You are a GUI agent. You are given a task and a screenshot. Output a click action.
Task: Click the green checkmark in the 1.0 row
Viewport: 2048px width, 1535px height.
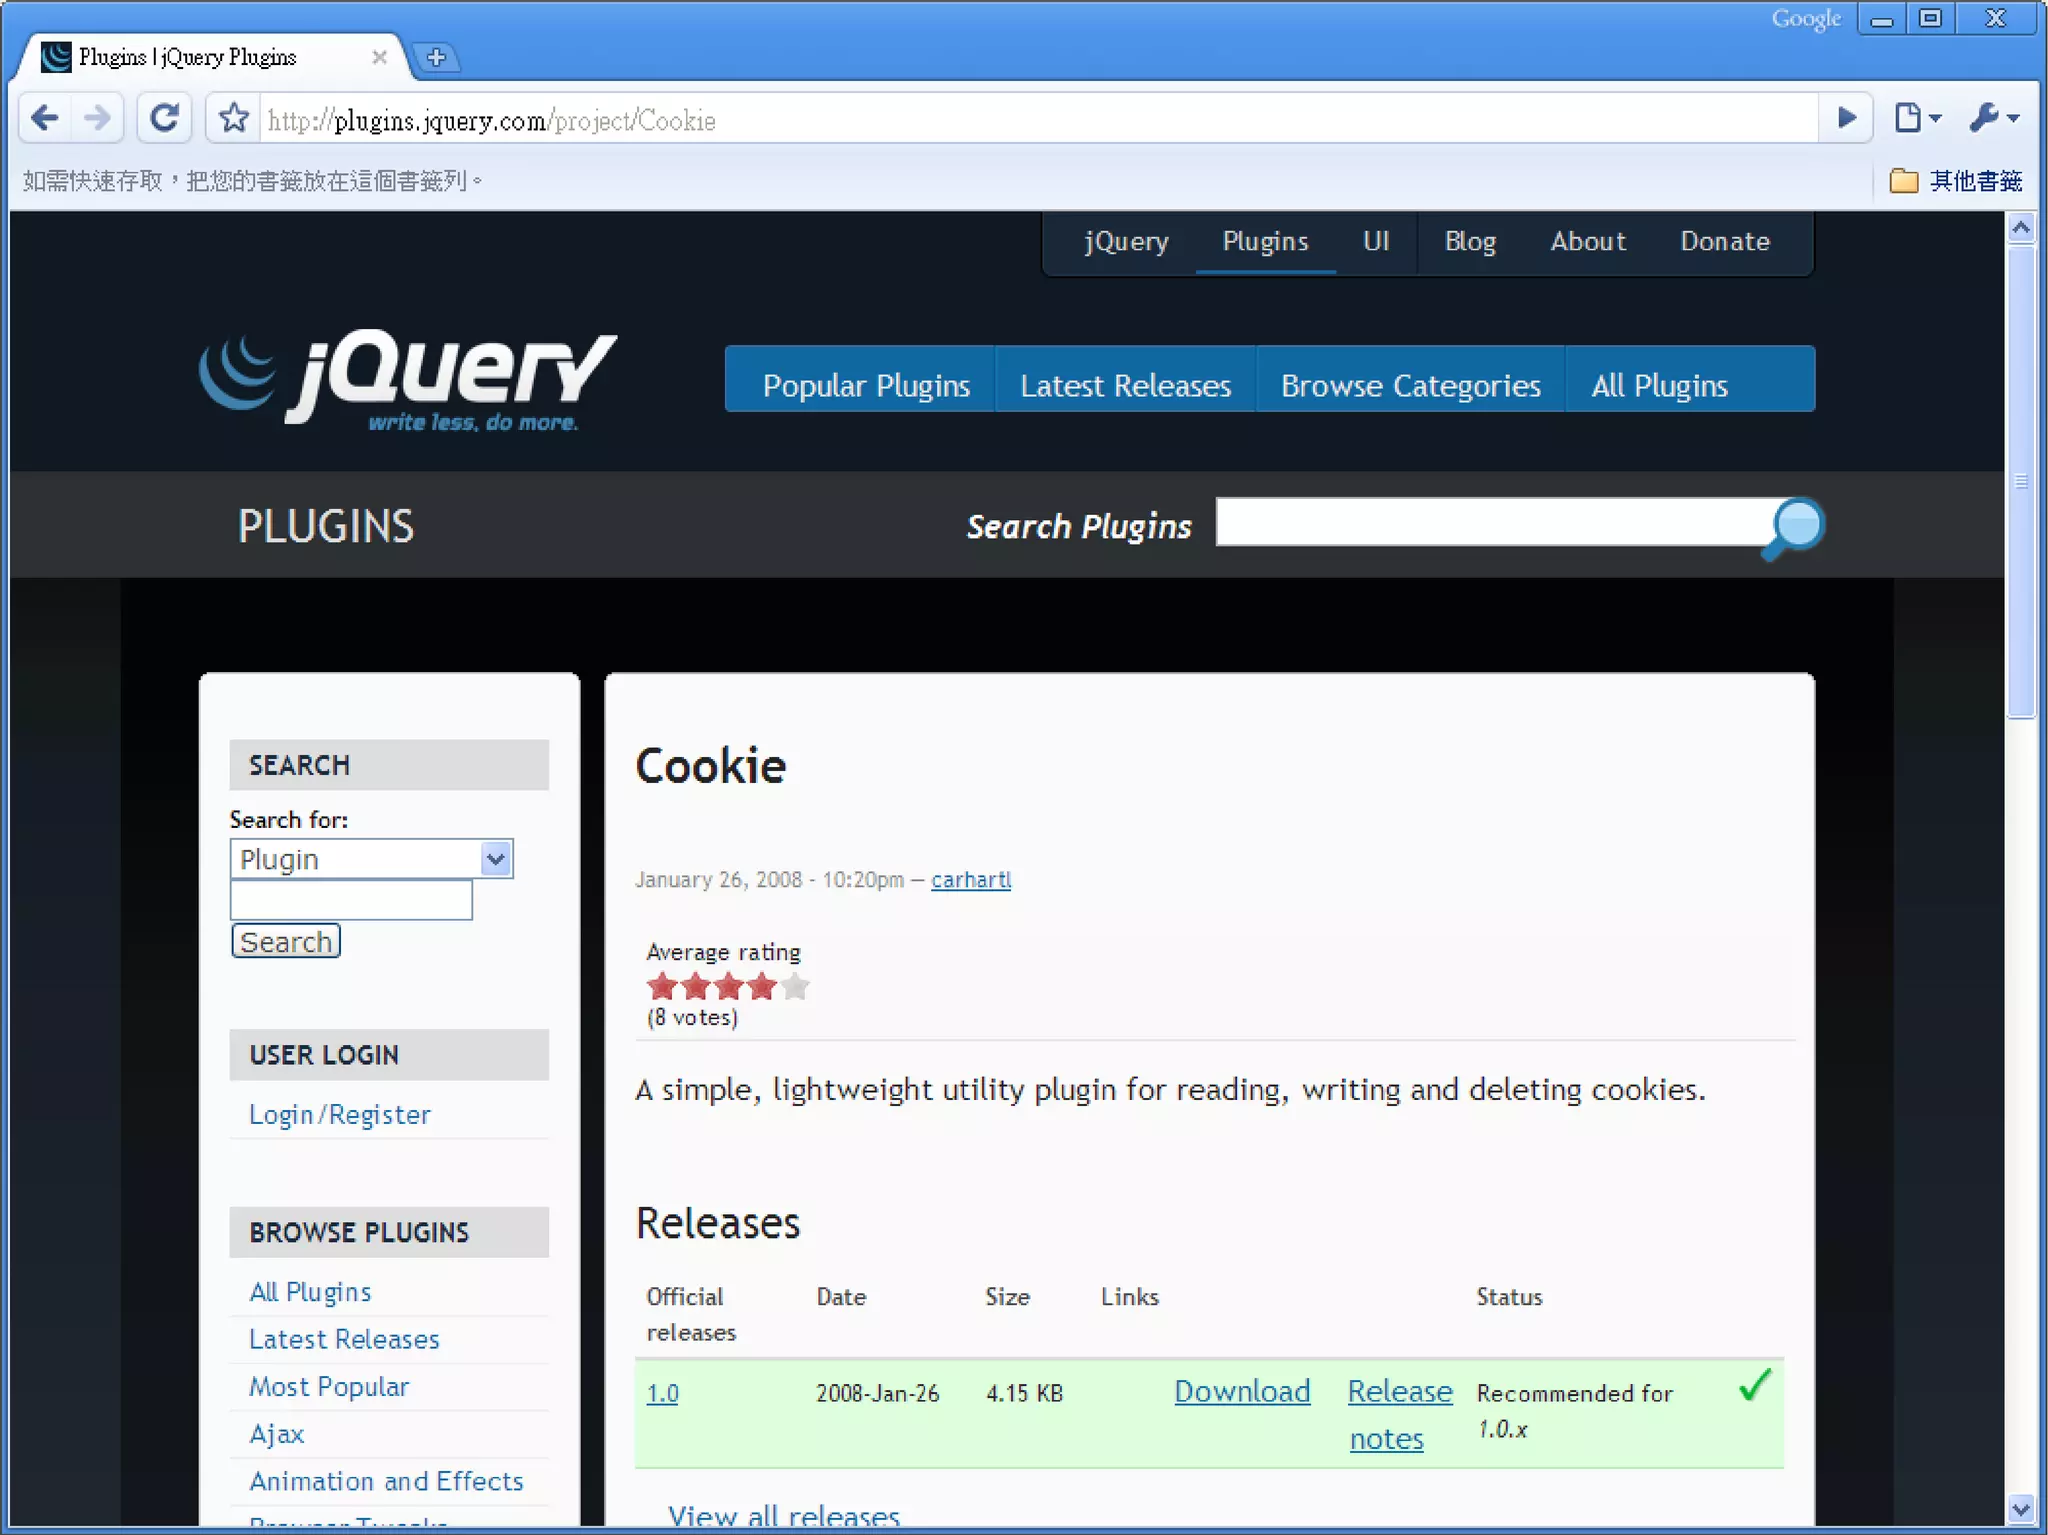pos(1755,1385)
